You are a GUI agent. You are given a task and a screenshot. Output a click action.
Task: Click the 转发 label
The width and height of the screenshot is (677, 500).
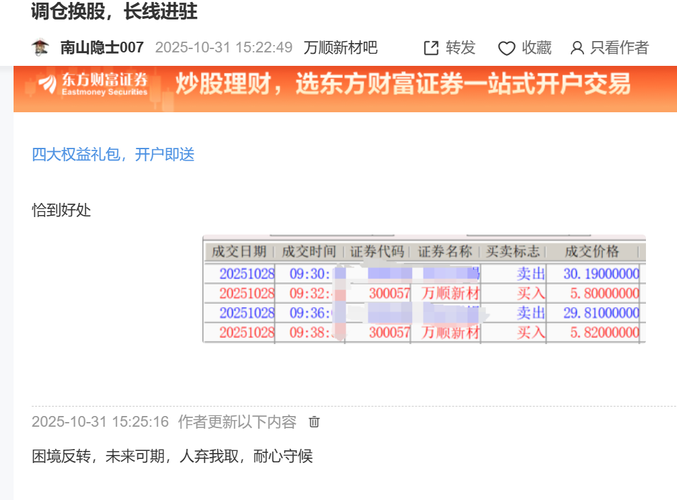[x=461, y=47]
